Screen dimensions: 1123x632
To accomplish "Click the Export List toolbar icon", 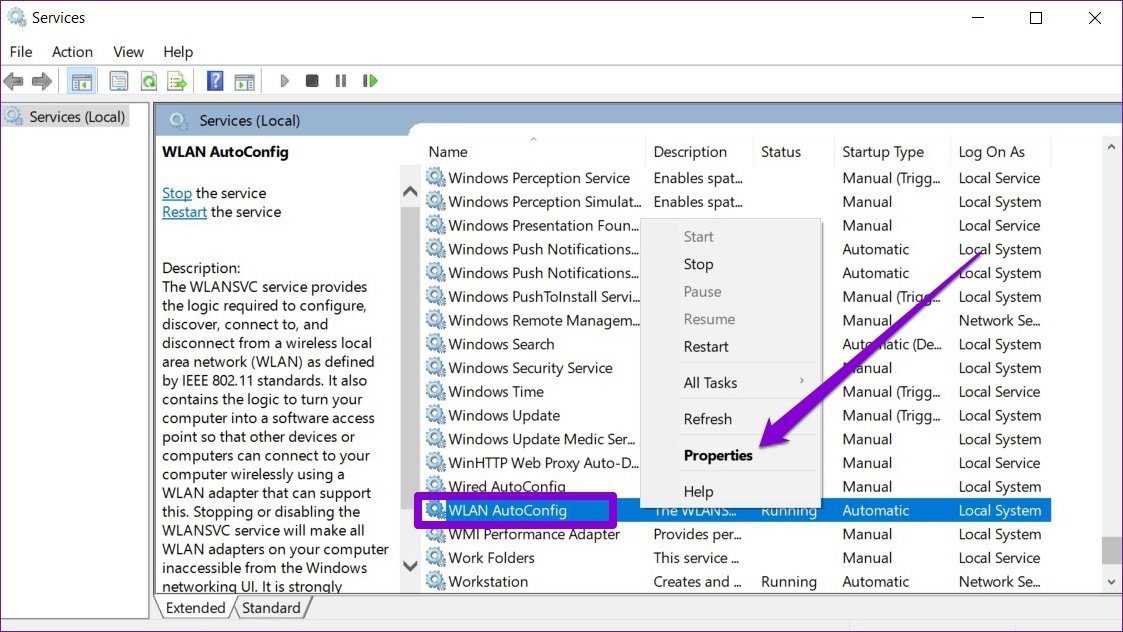I will point(177,81).
